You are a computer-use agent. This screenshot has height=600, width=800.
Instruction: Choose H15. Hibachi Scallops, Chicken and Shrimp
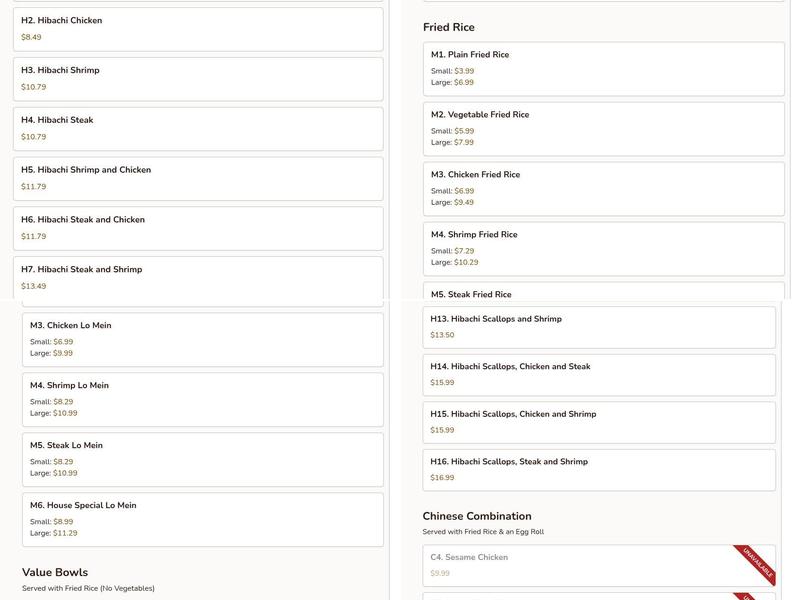click(598, 423)
